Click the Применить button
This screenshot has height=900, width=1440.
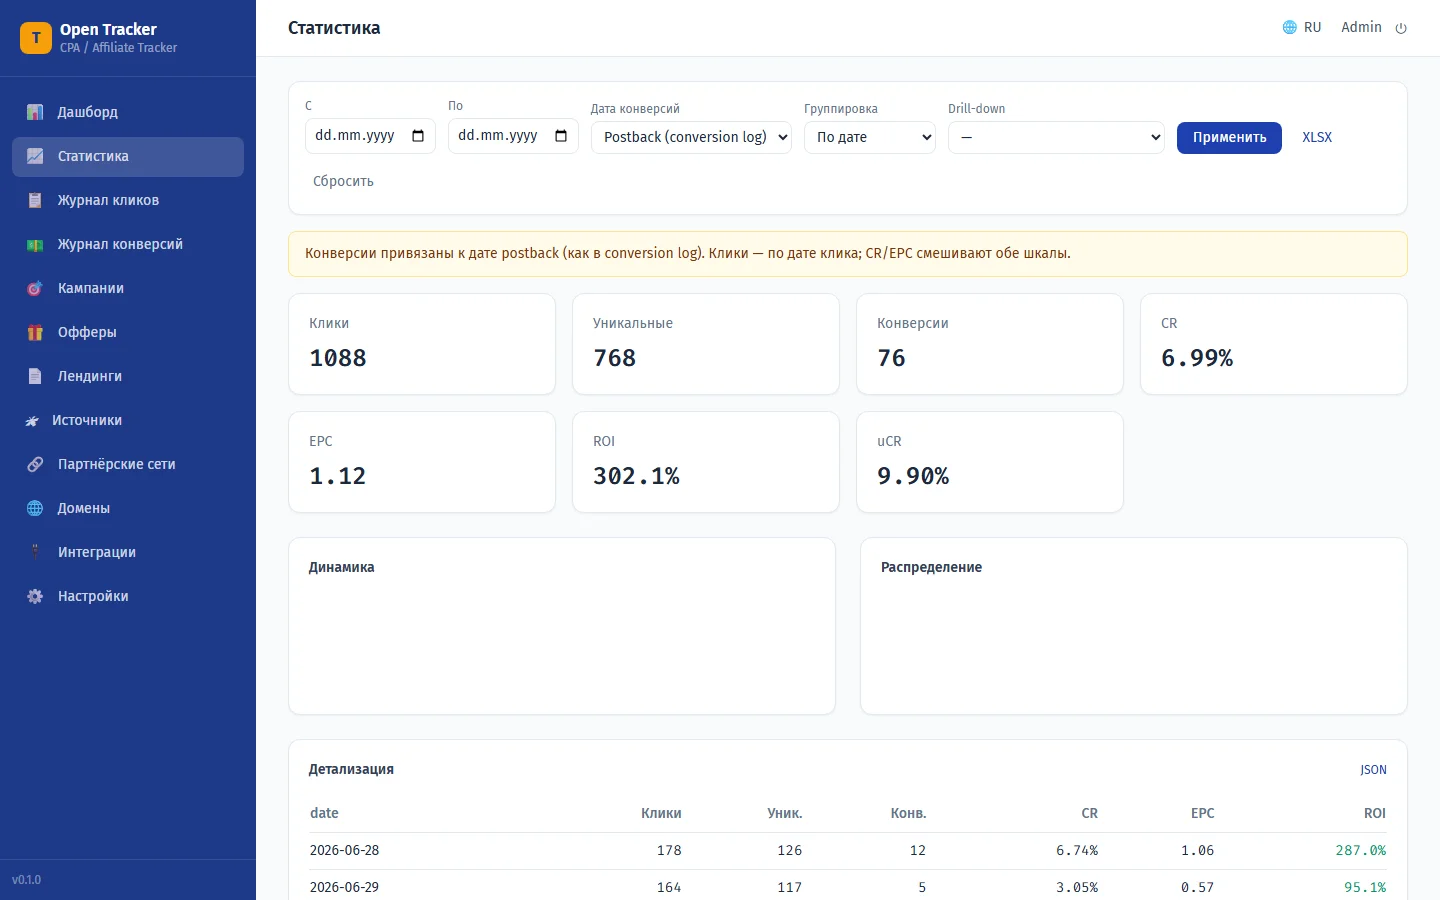point(1229,137)
